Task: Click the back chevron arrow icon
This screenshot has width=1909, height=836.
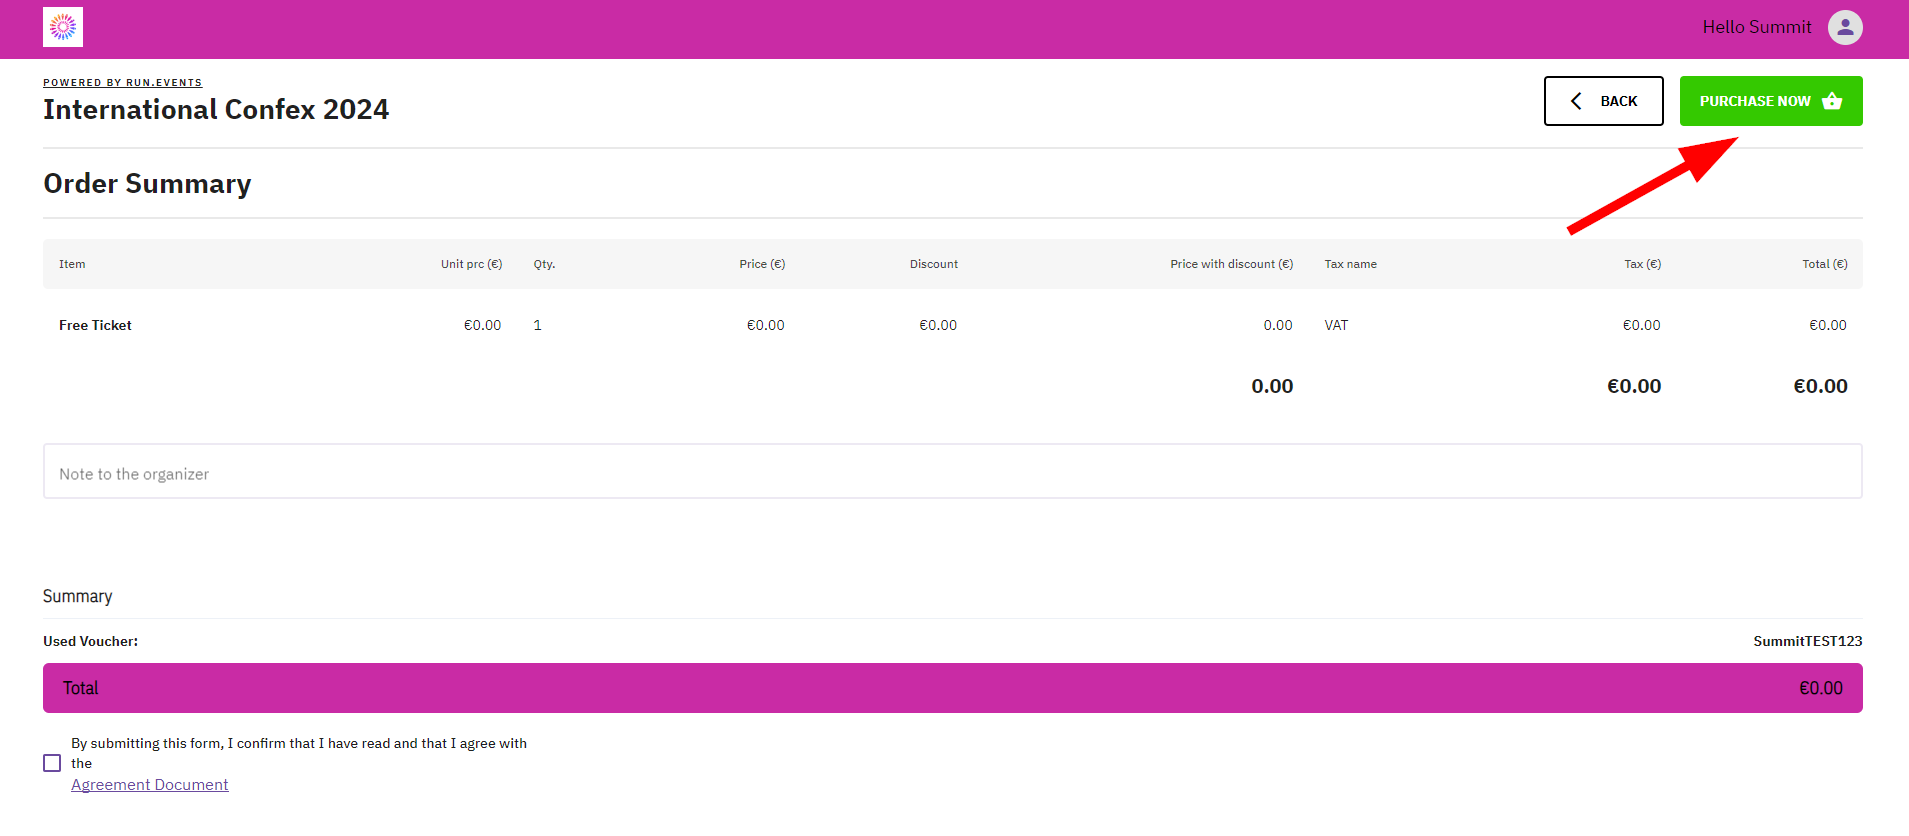Action: pyautogui.click(x=1576, y=101)
